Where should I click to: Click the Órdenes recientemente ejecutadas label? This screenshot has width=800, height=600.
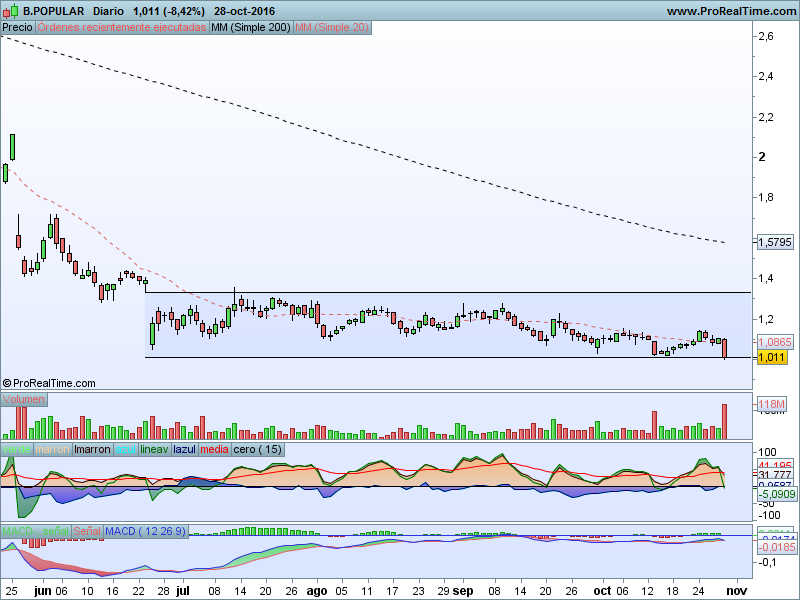tap(122, 27)
